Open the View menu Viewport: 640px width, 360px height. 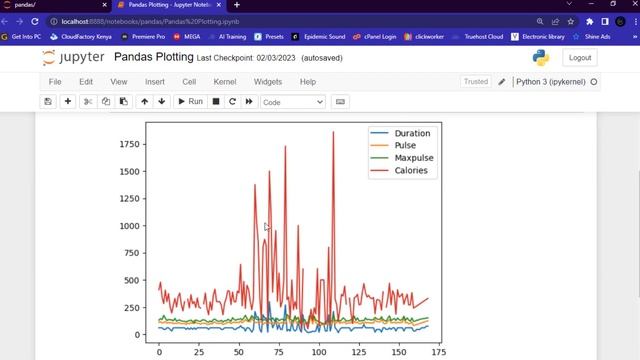(119, 82)
